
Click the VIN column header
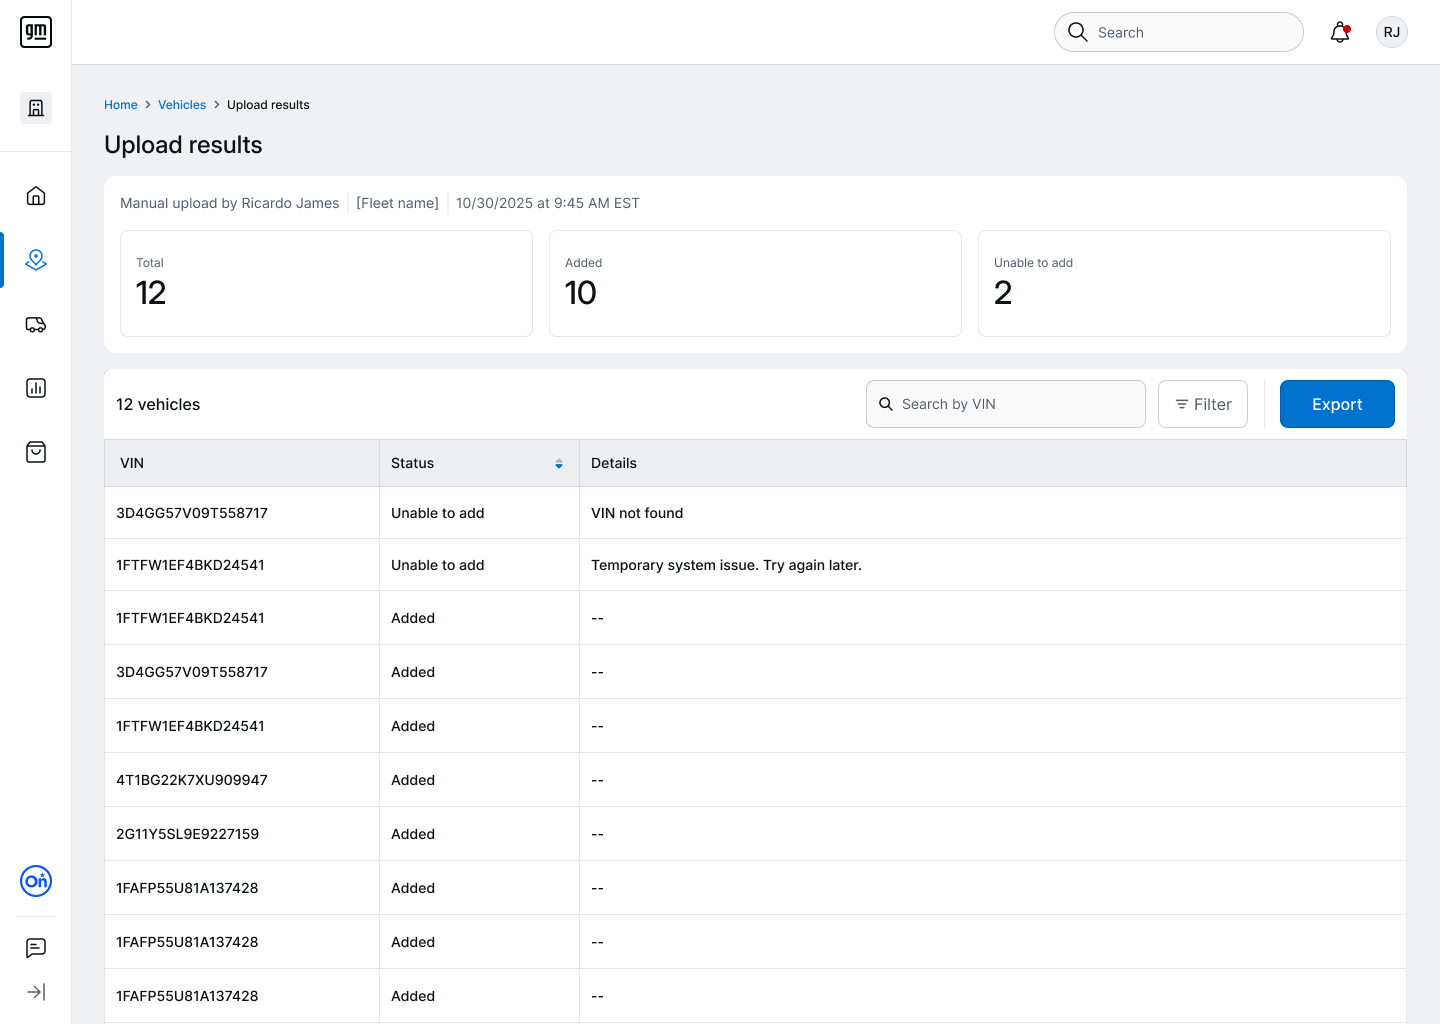click(x=242, y=463)
